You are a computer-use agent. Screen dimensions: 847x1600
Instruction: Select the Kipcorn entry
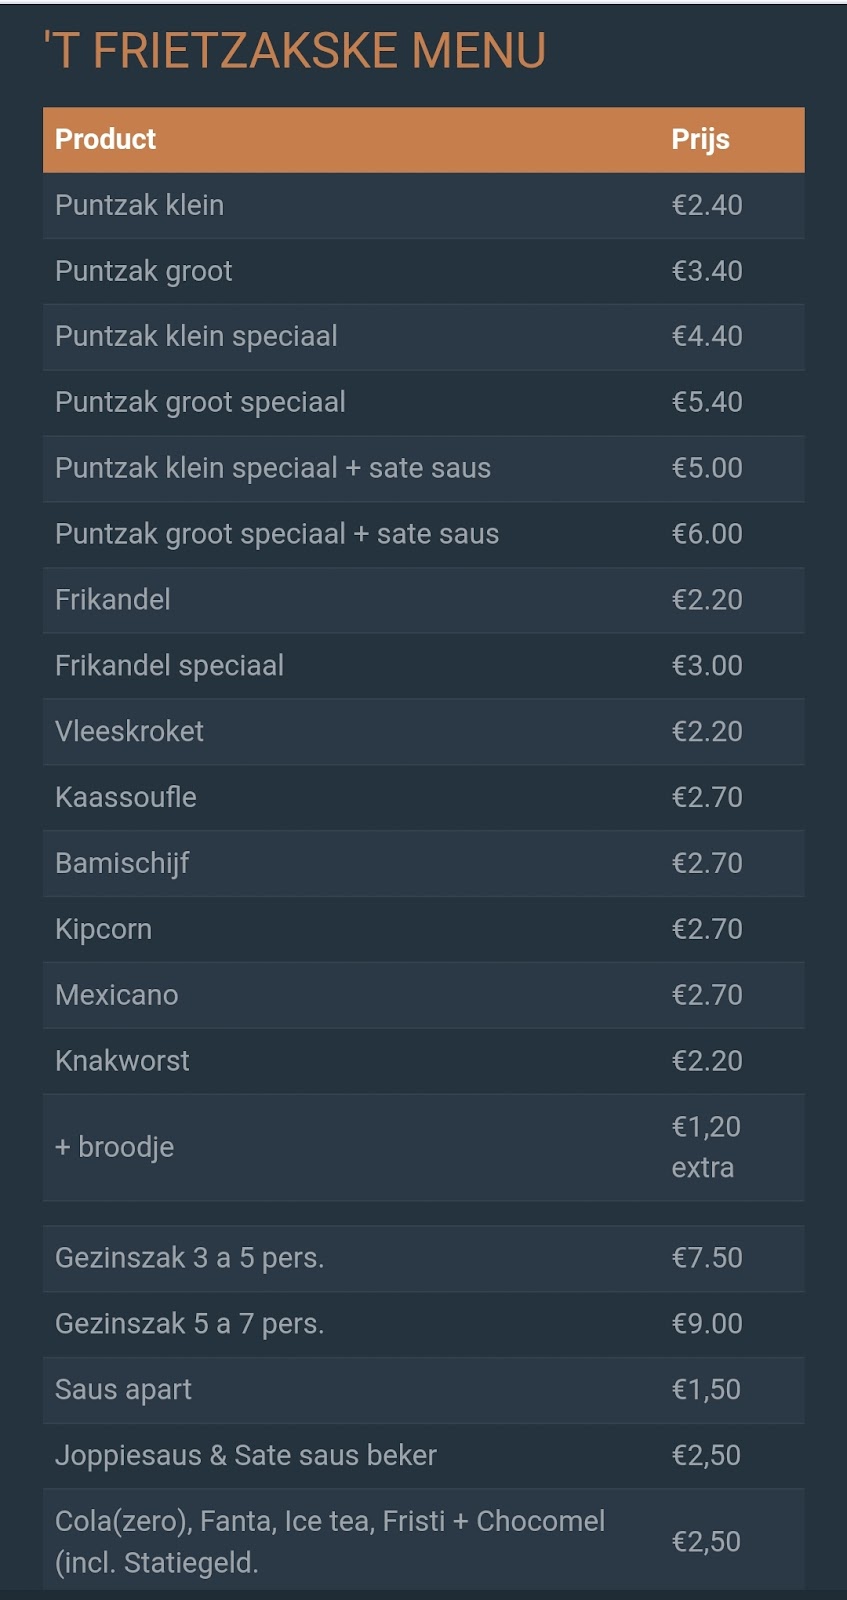pyautogui.click(x=423, y=929)
